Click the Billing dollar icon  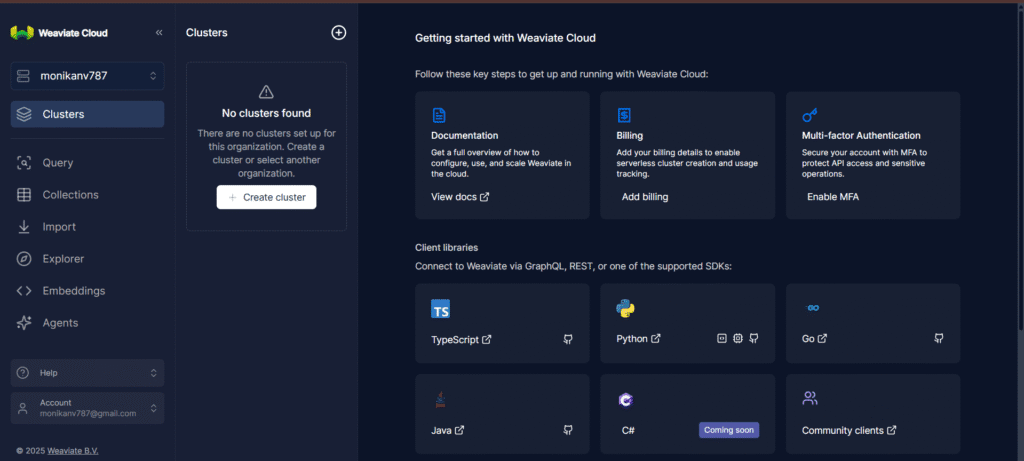[x=624, y=115]
